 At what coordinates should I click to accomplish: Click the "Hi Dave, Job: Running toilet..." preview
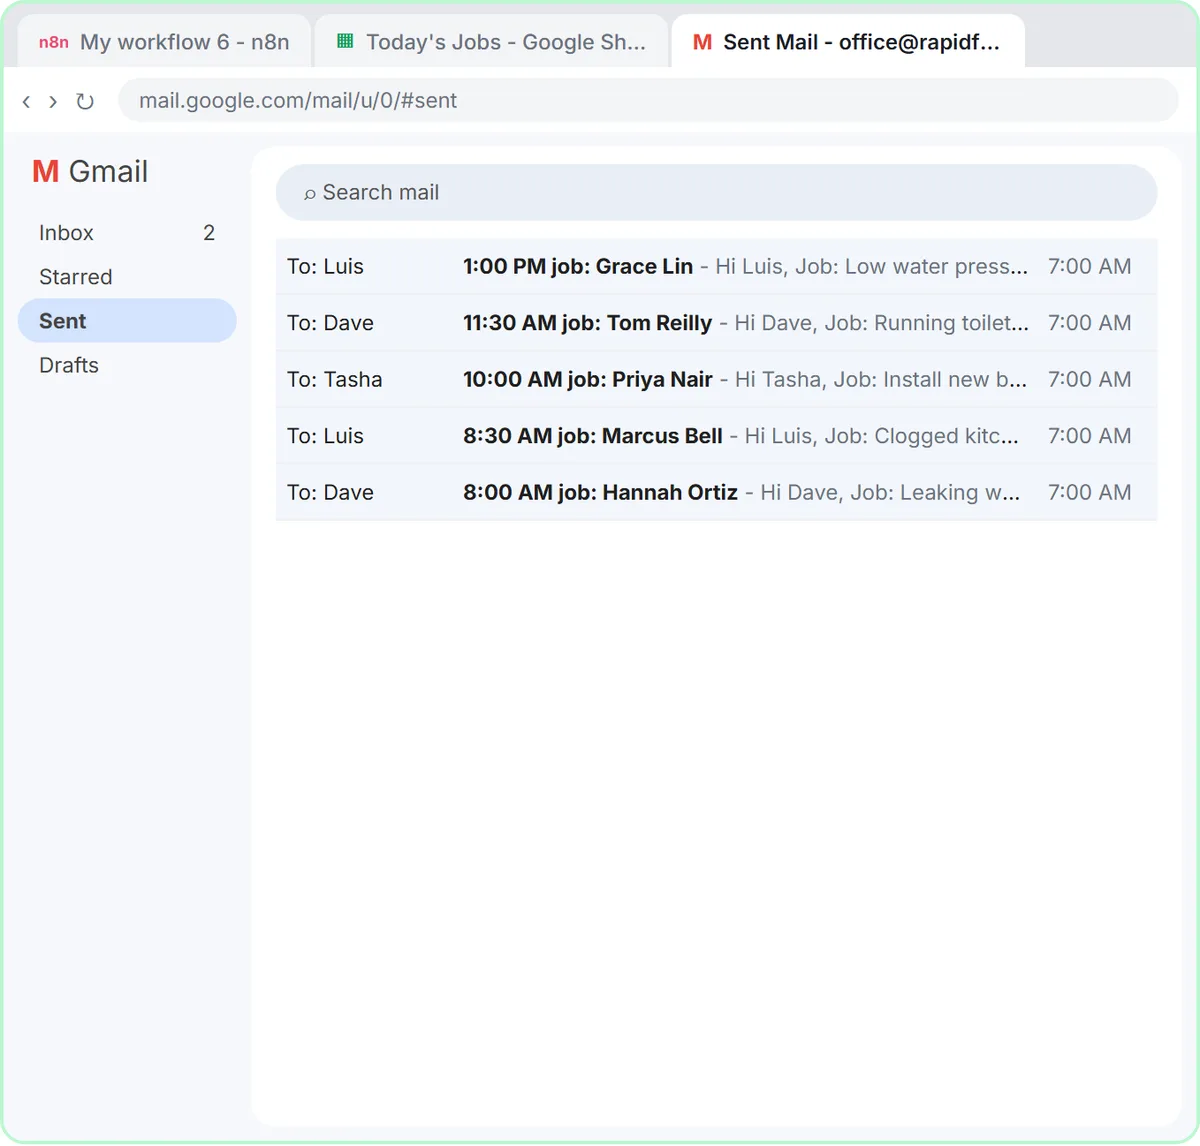coord(881,323)
